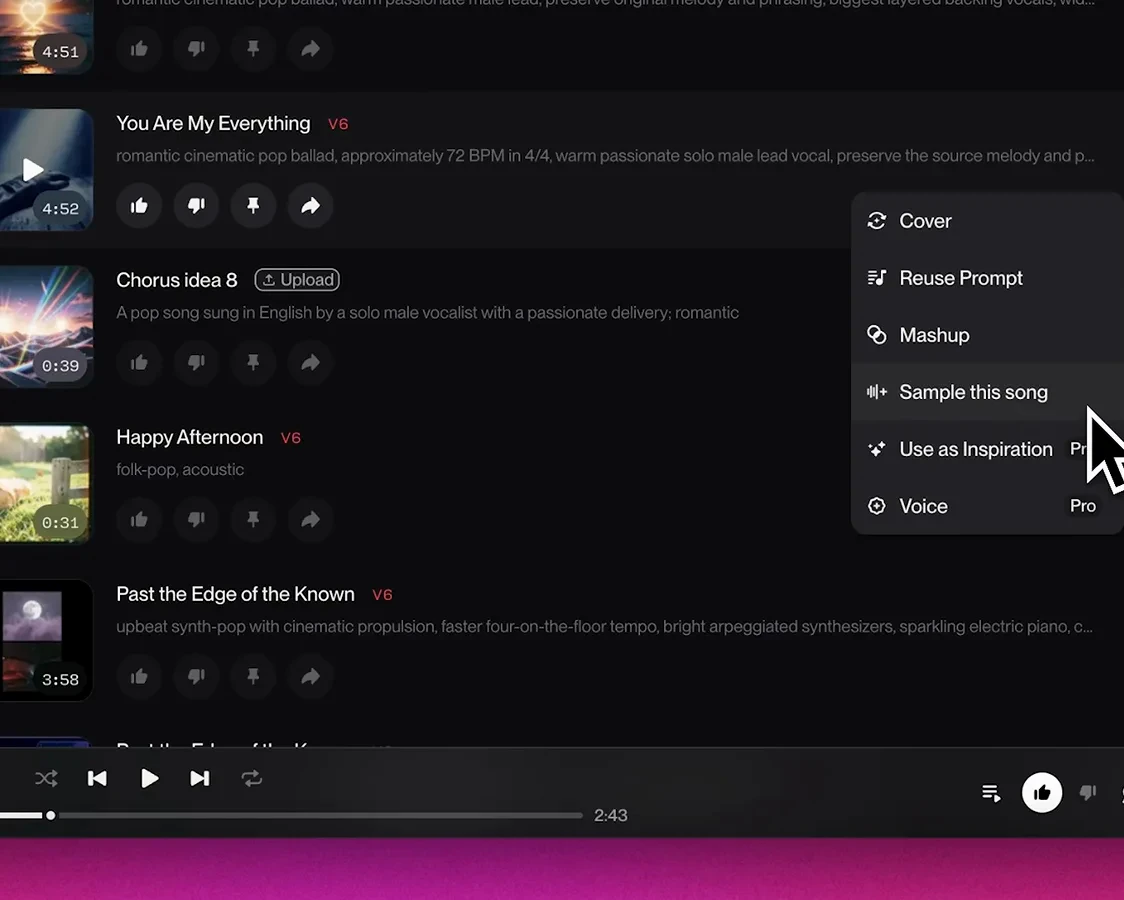Like the Chorus idea 8 track
This screenshot has height=900, width=1124.
[139, 363]
